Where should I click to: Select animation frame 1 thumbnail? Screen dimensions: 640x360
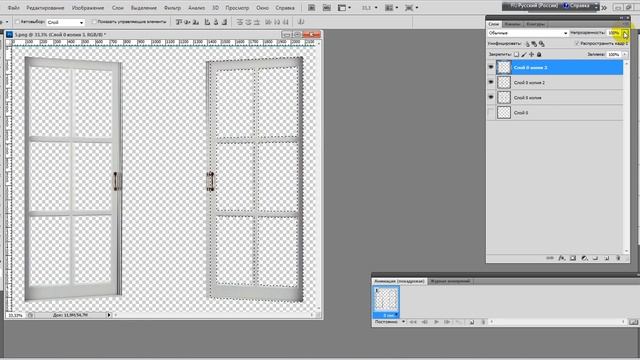[386, 300]
